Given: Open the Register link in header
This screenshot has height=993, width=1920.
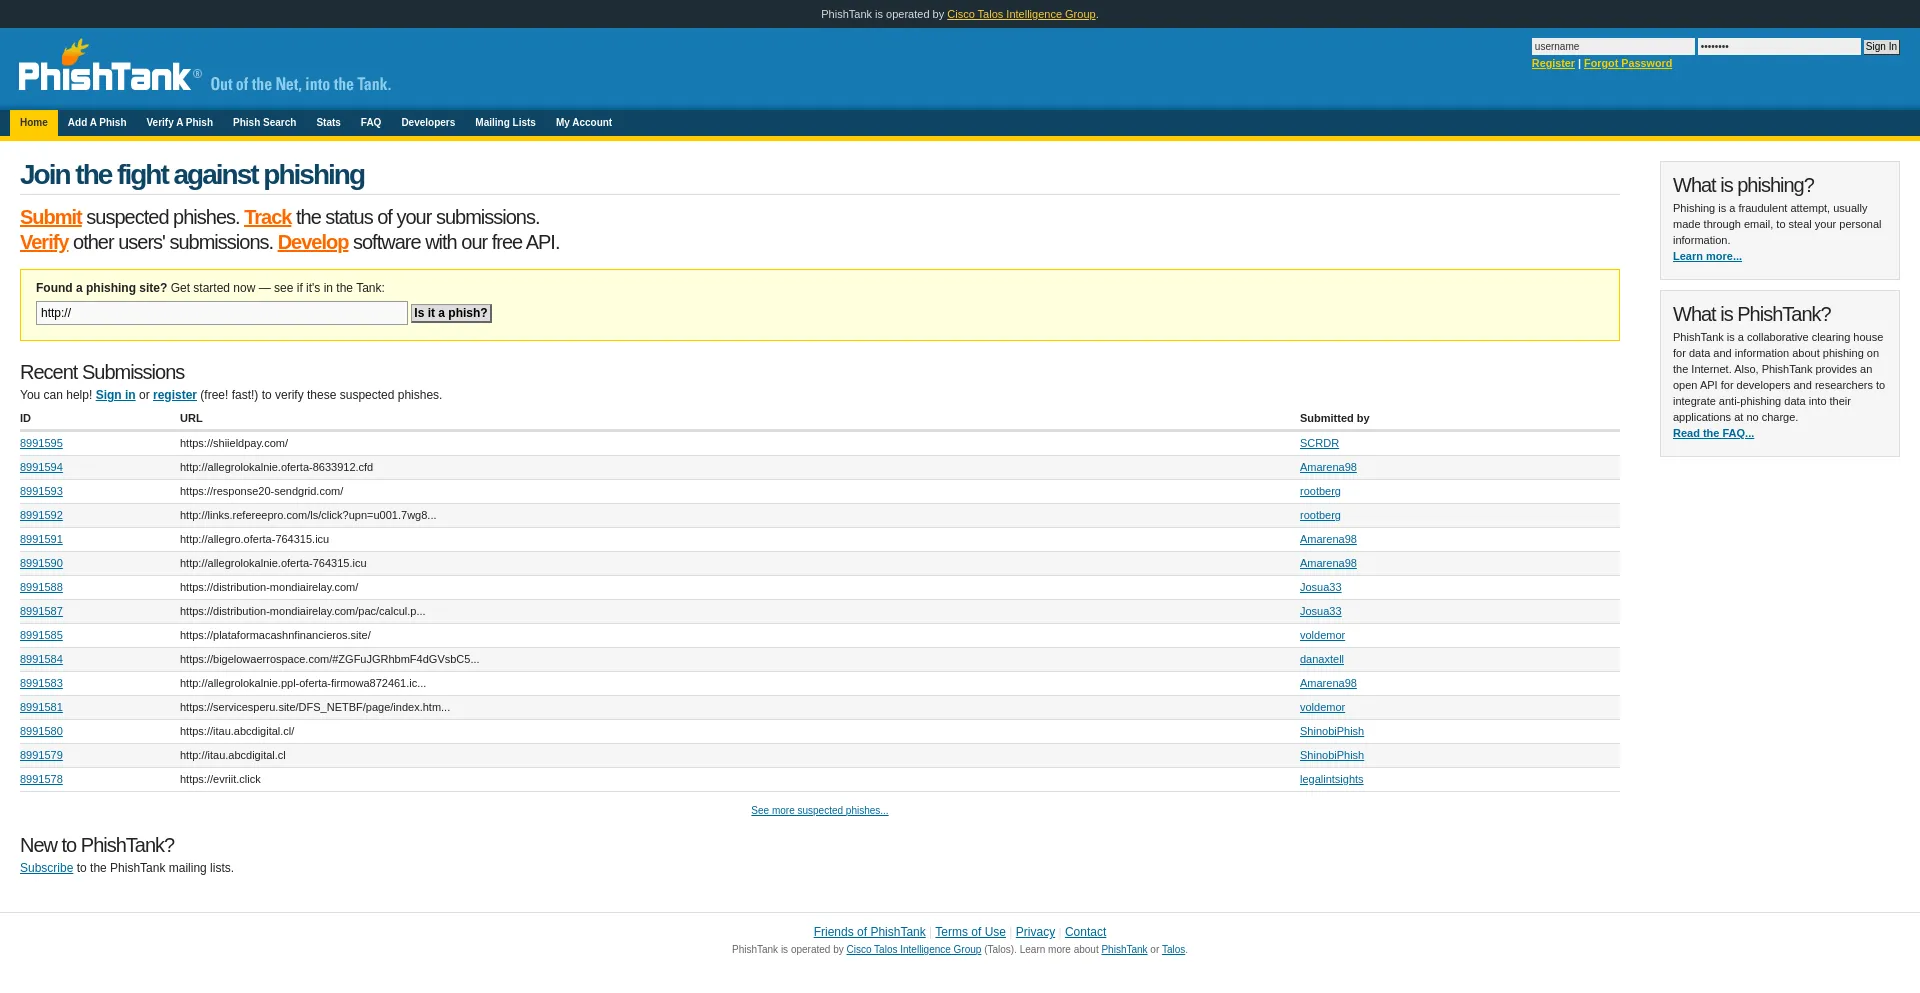Looking at the screenshot, I should (x=1553, y=63).
